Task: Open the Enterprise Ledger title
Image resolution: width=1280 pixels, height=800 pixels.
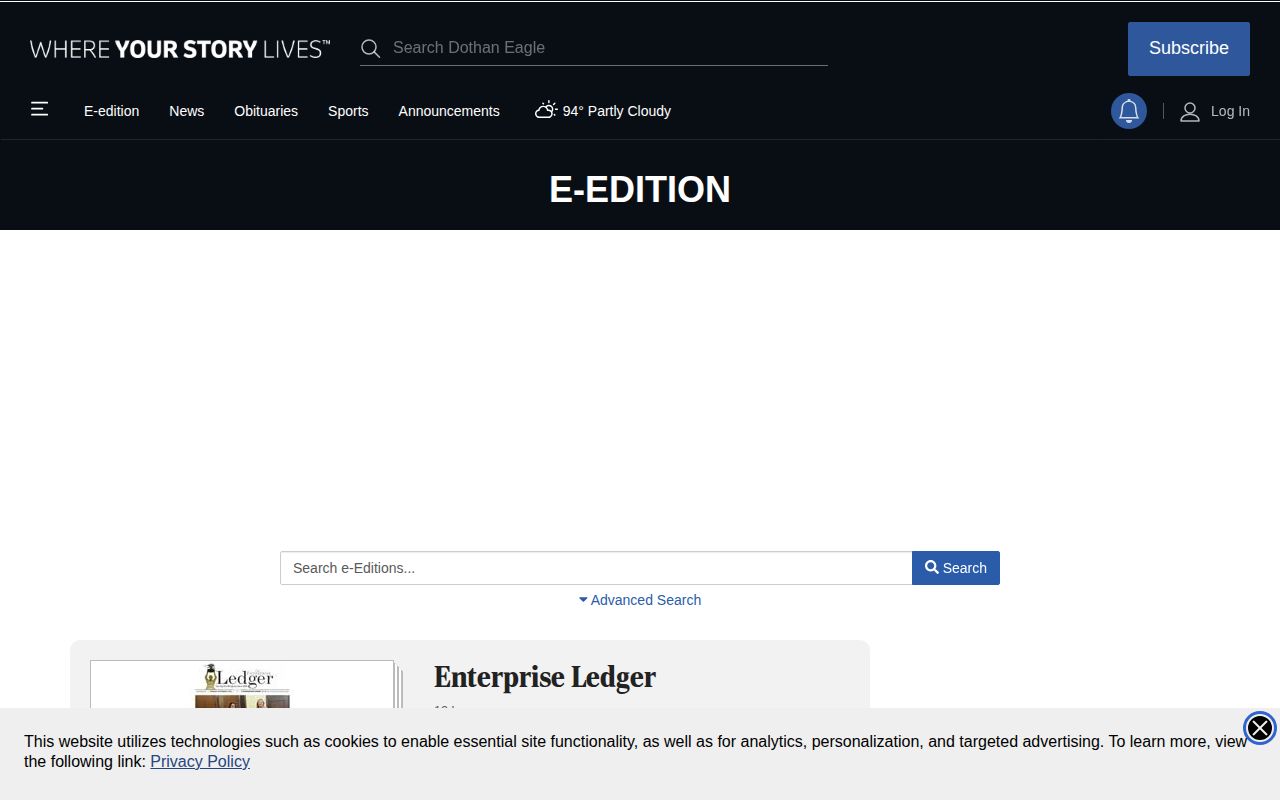Action: (545, 677)
